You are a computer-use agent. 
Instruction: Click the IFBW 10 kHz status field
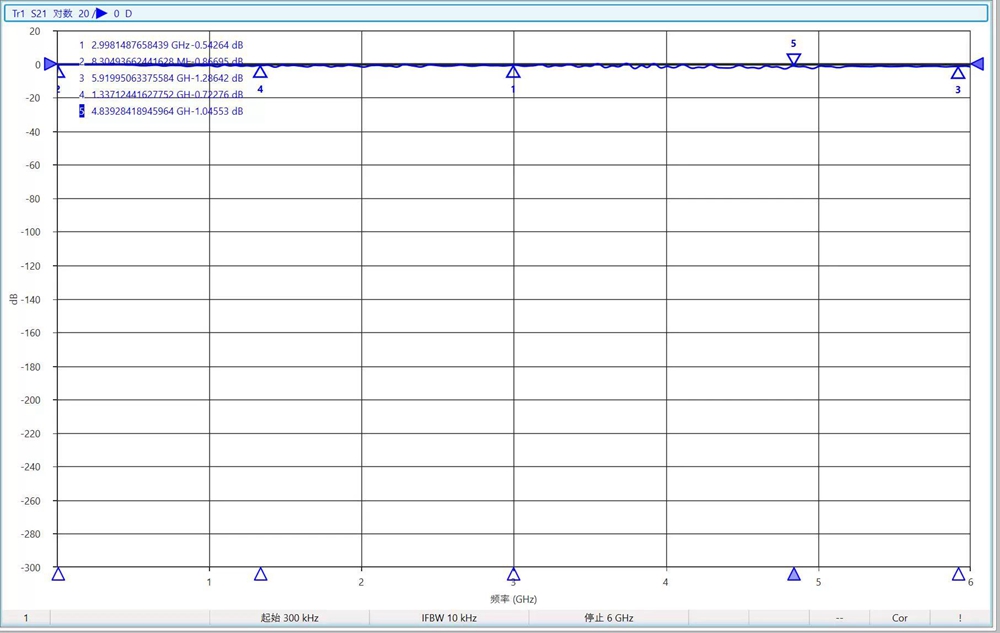coord(449,618)
